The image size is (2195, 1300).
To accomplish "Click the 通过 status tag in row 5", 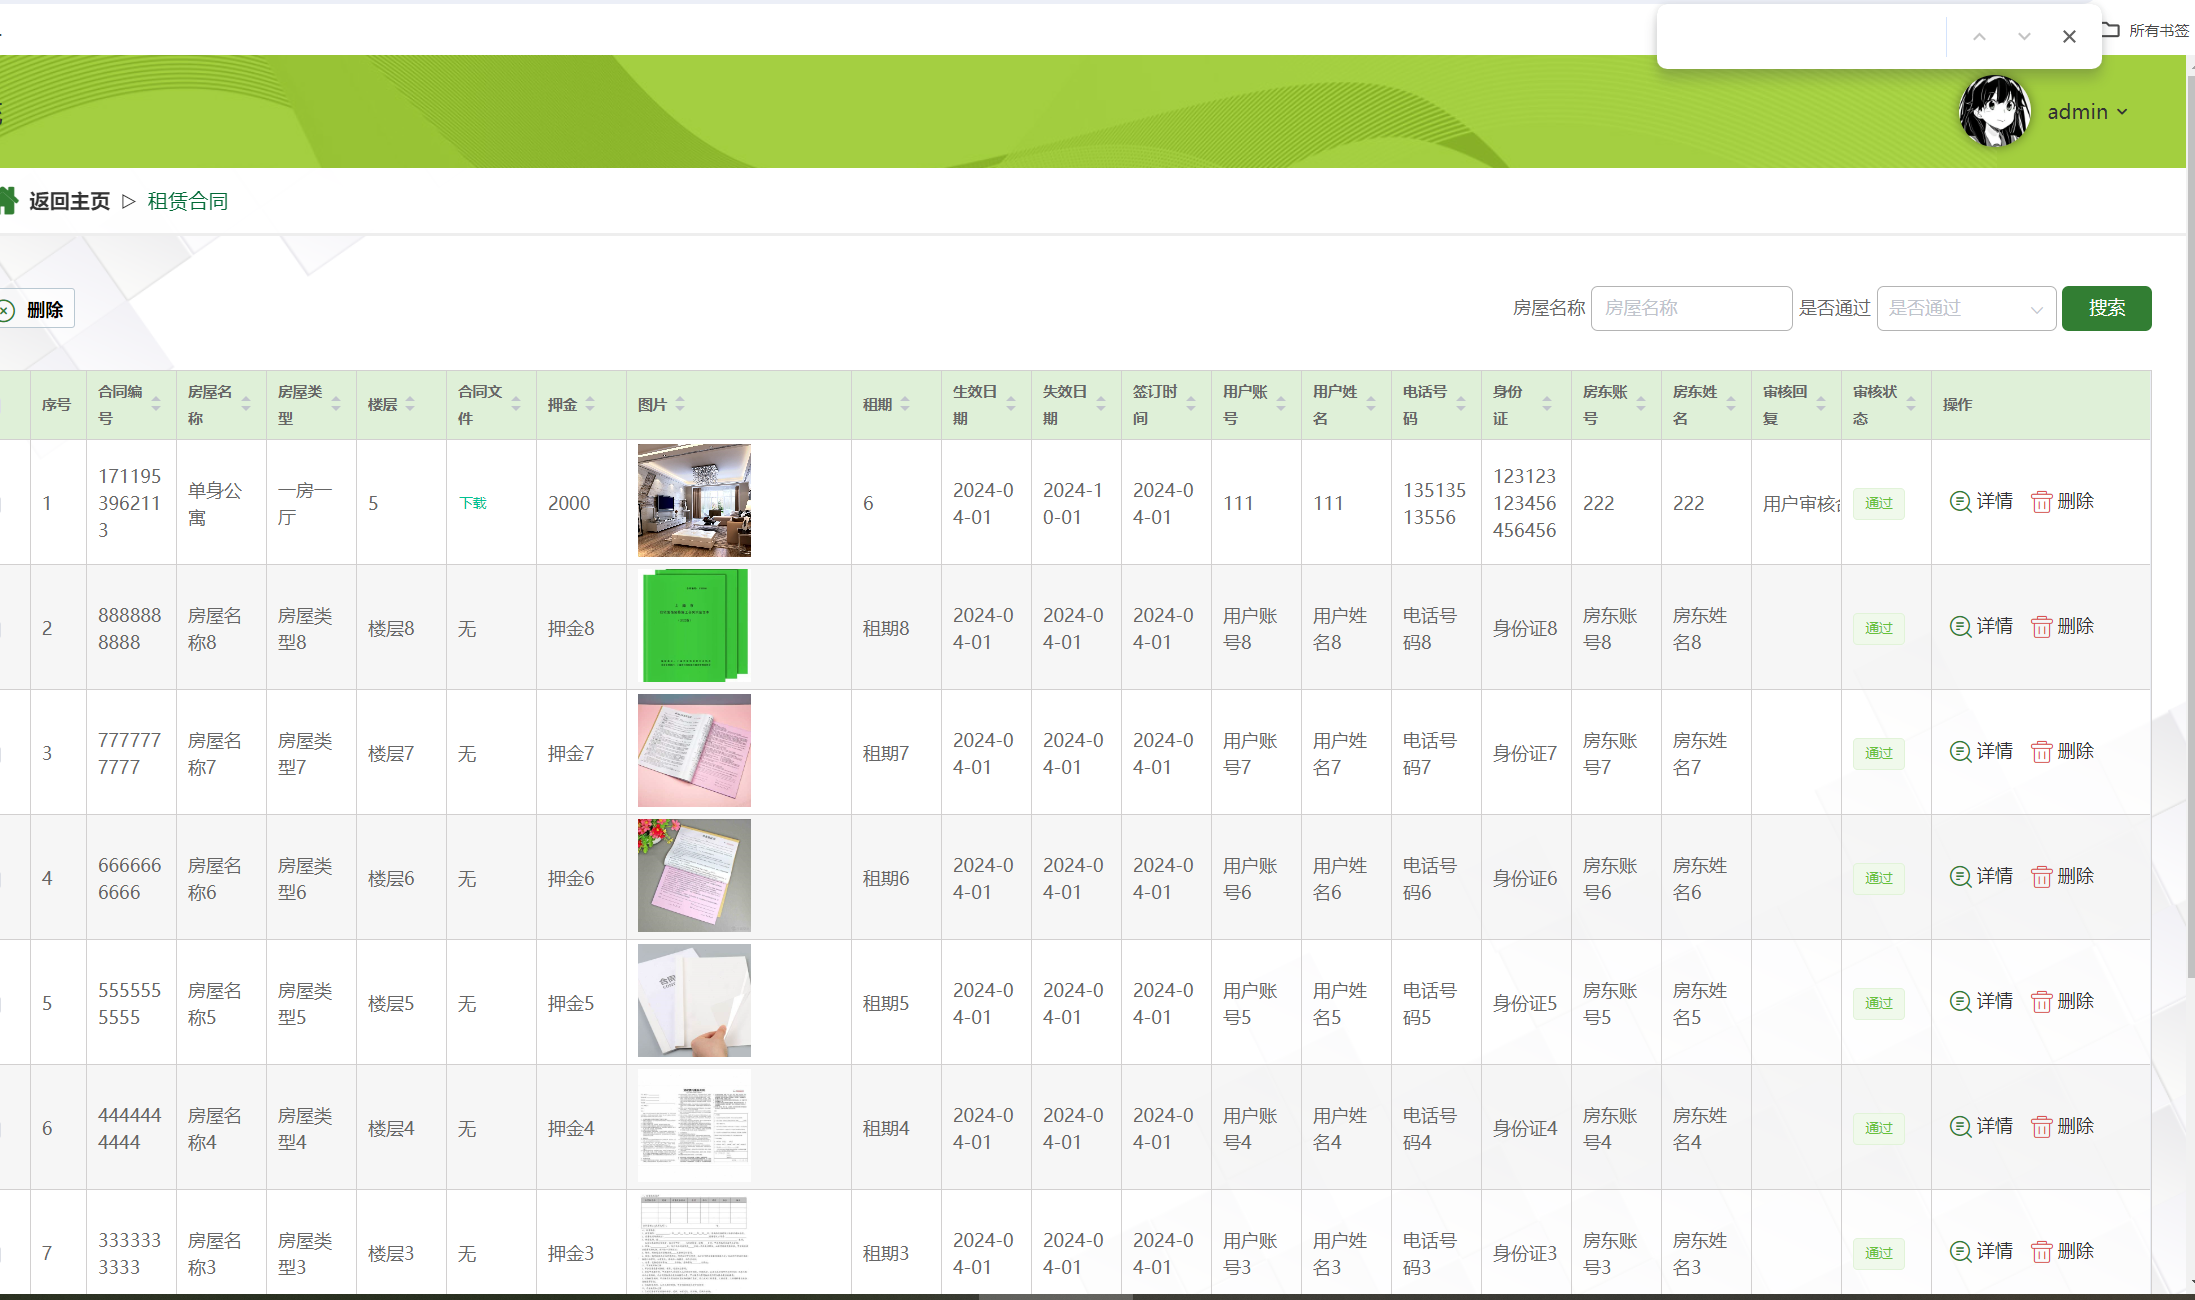I will [1878, 1003].
